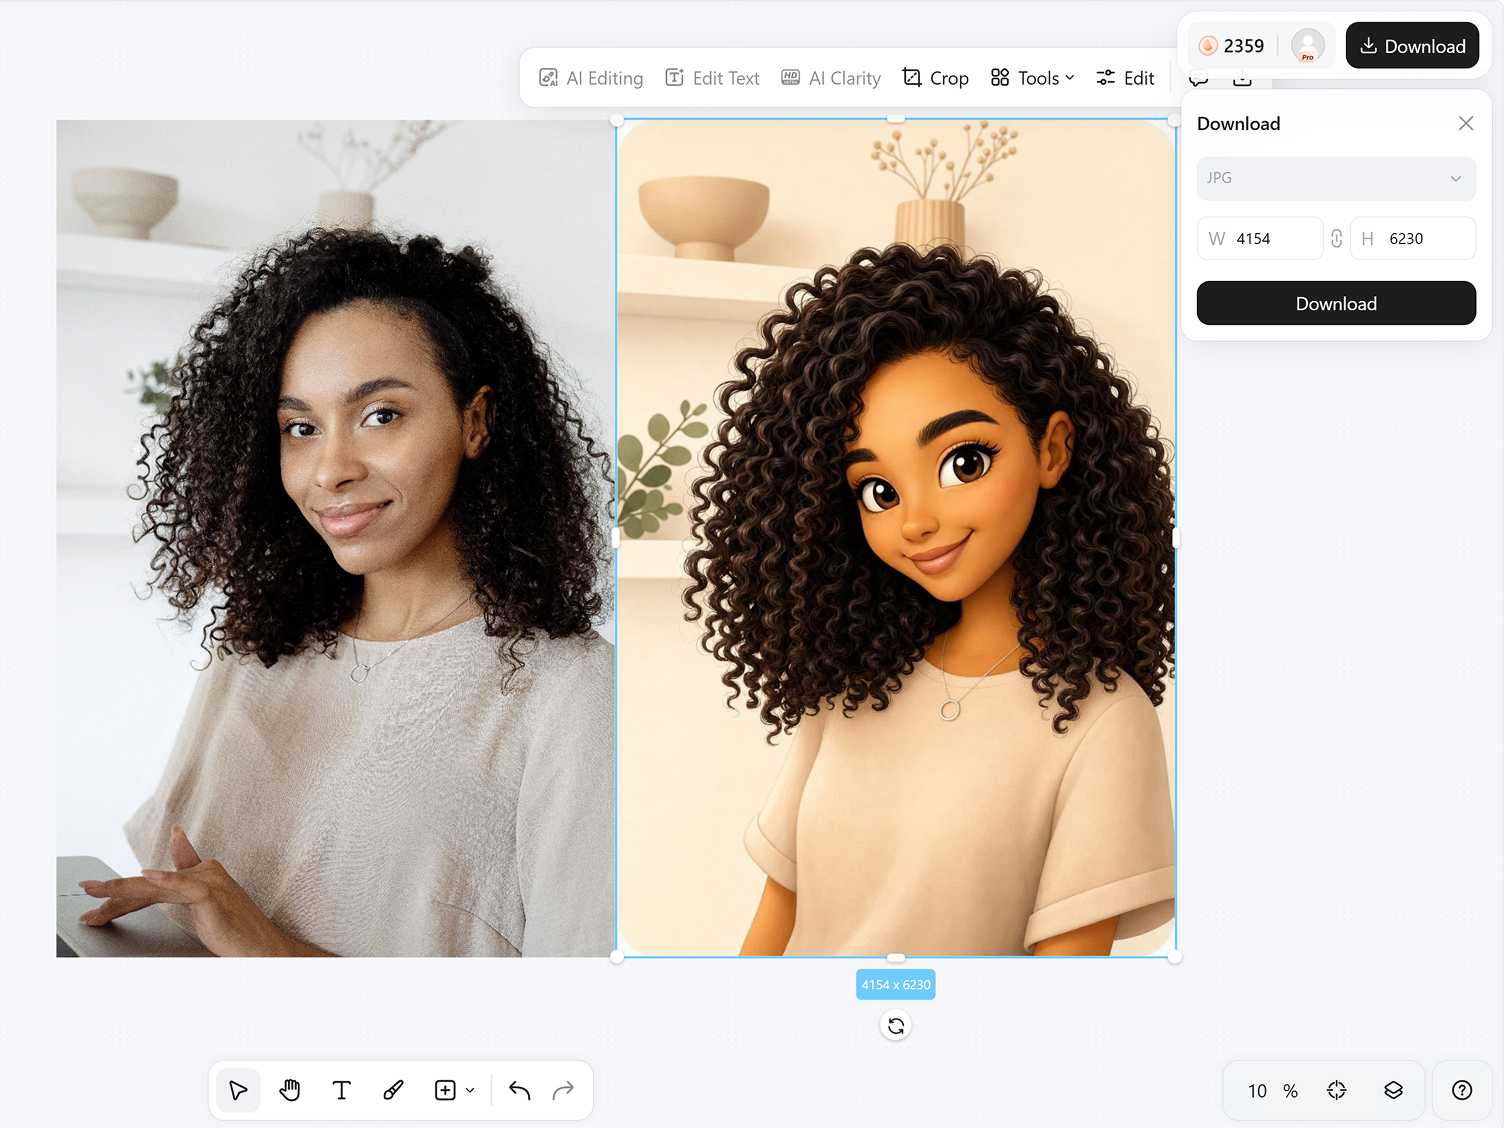Select the Edit Text tool
This screenshot has height=1128, width=1504.
coord(712,78)
